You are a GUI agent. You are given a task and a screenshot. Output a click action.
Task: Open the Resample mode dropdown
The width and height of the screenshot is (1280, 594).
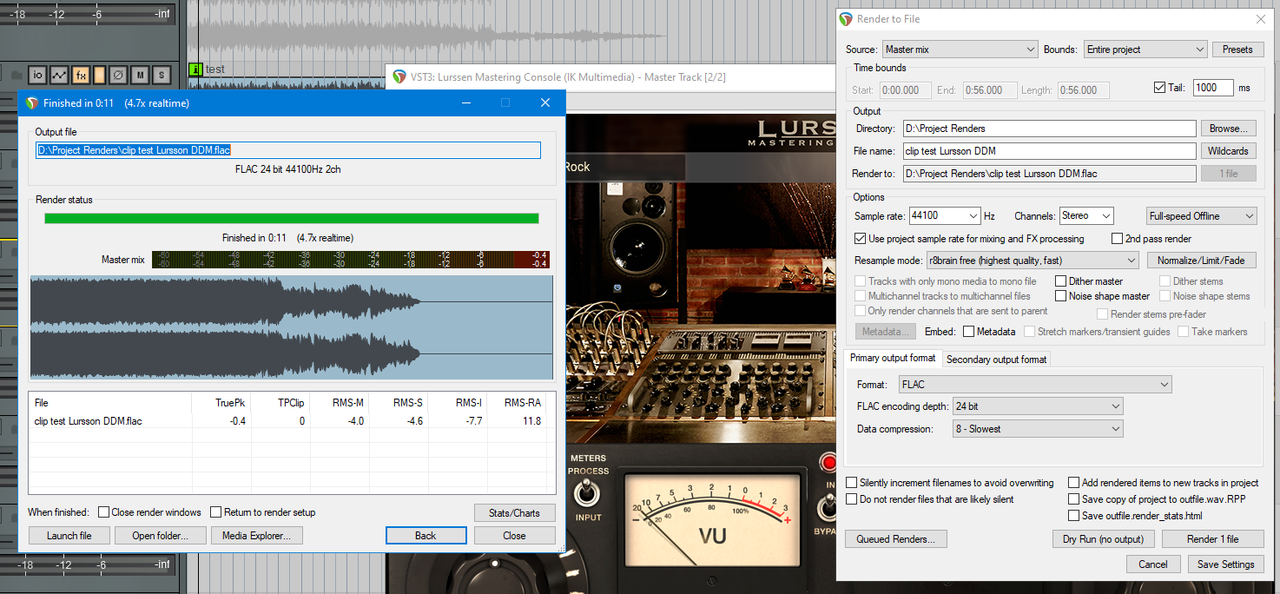[1032, 260]
